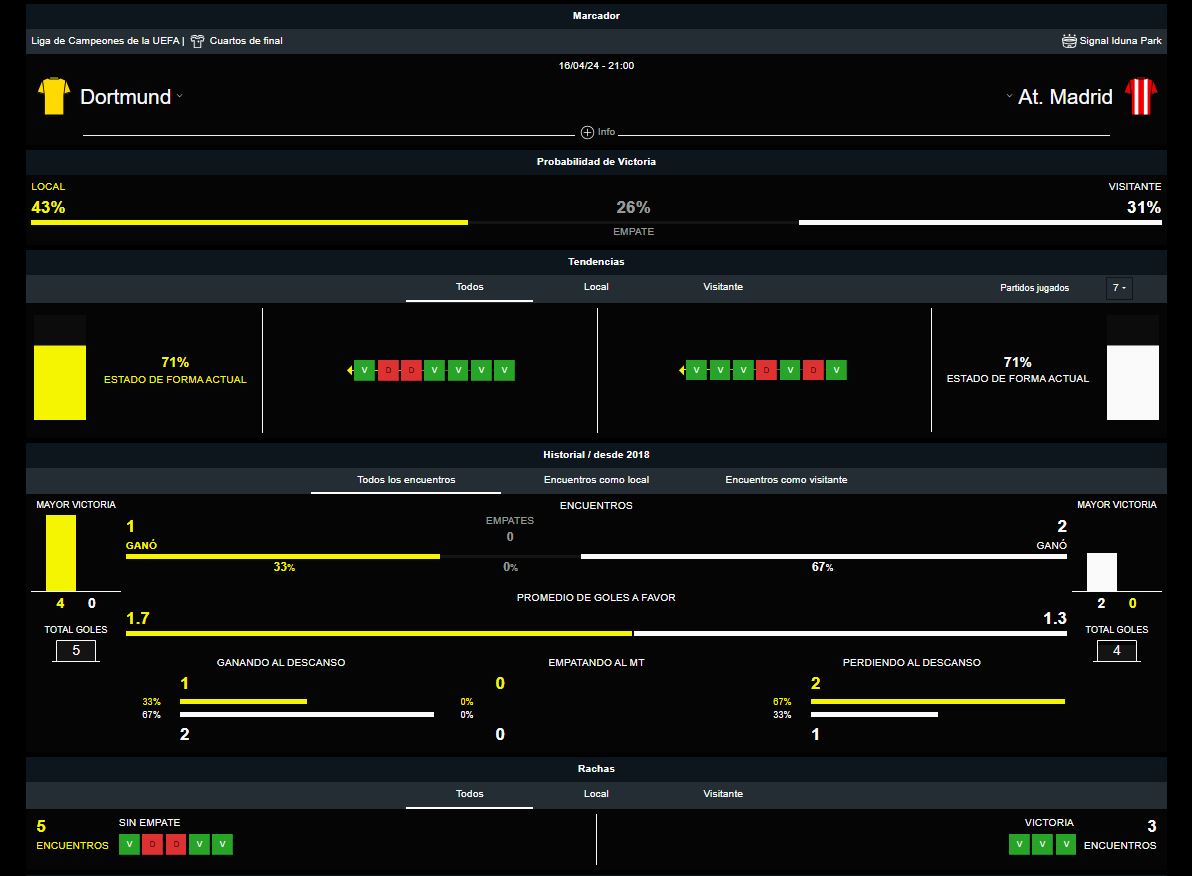Click the yellow local win probability bar

(x=249, y=222)
